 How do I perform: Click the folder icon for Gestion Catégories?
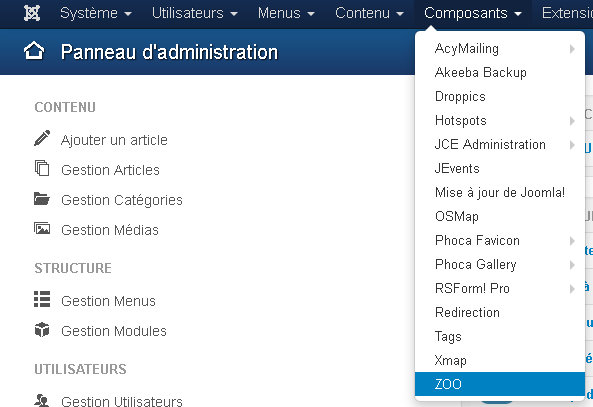42,198
